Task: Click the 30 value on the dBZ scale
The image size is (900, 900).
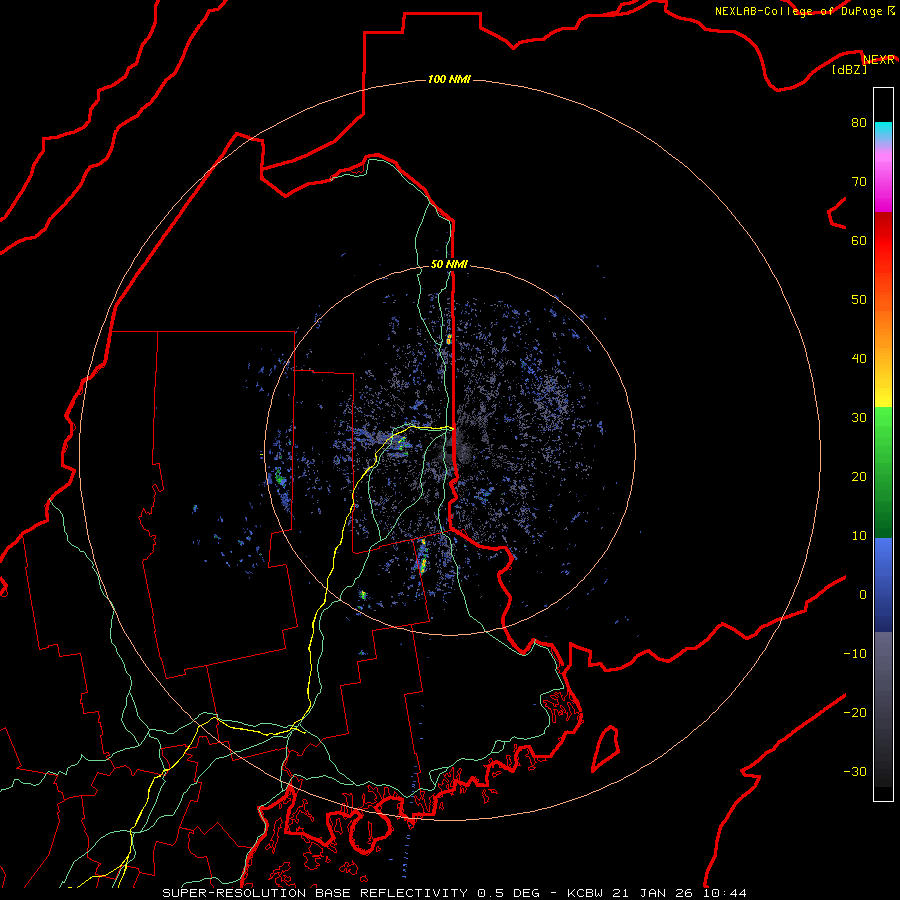Action: [859, 417]
